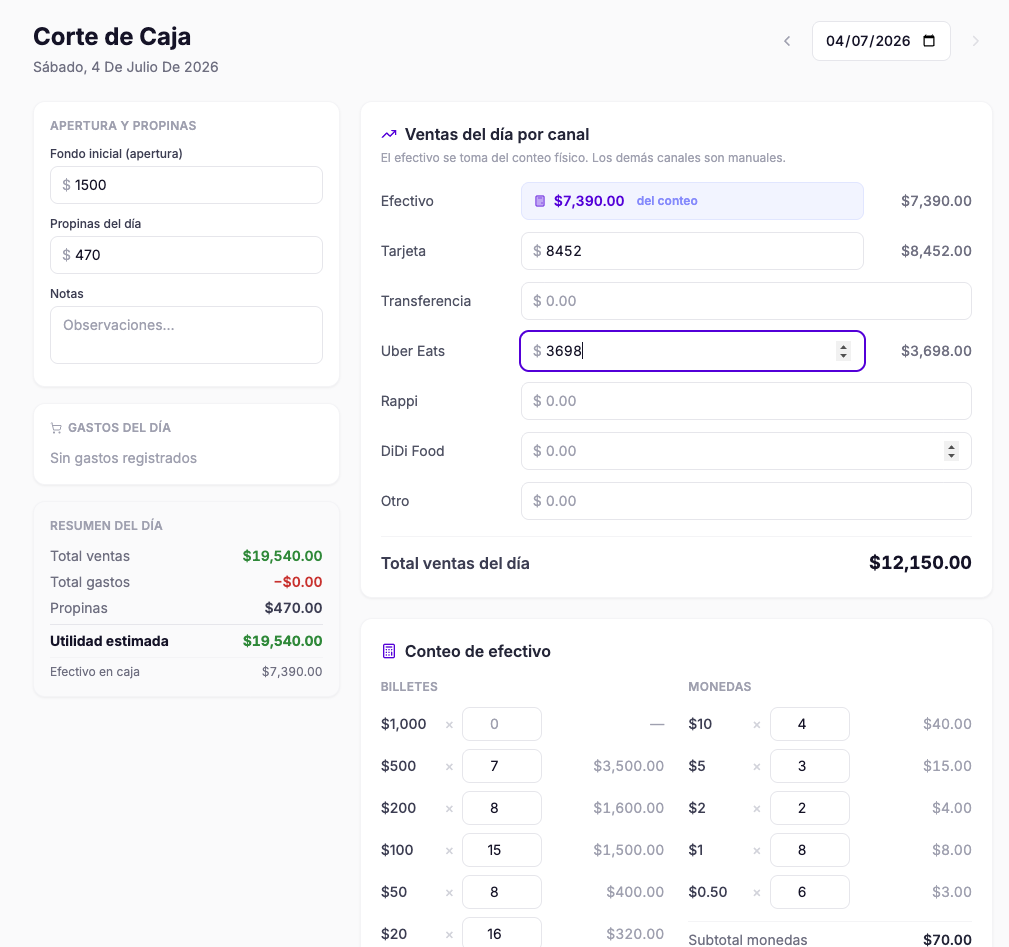Edit the $500 bill count field
The width and height of the screenshot is (1009, 947).
click(x=502, y=766)
